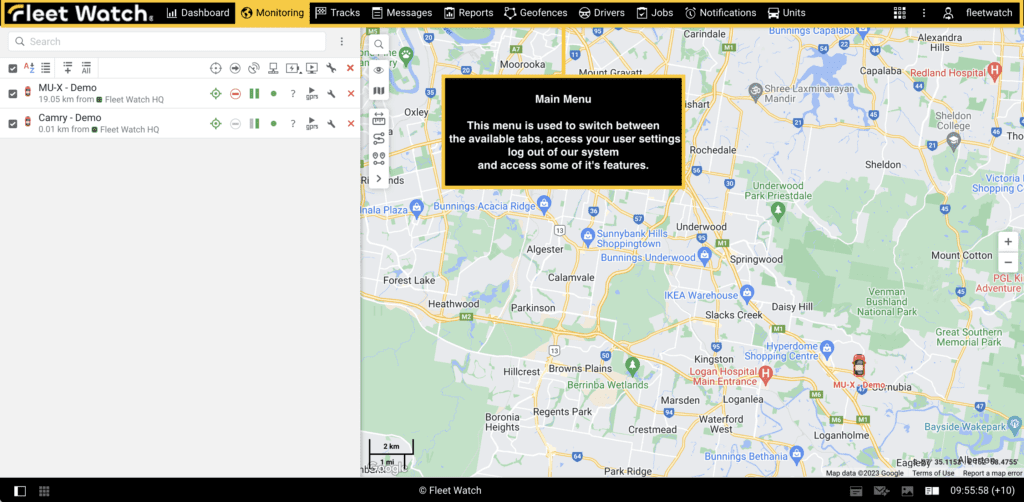Click the map search magnifier button
Screen dimensions: 1024x502
point(378,45)
